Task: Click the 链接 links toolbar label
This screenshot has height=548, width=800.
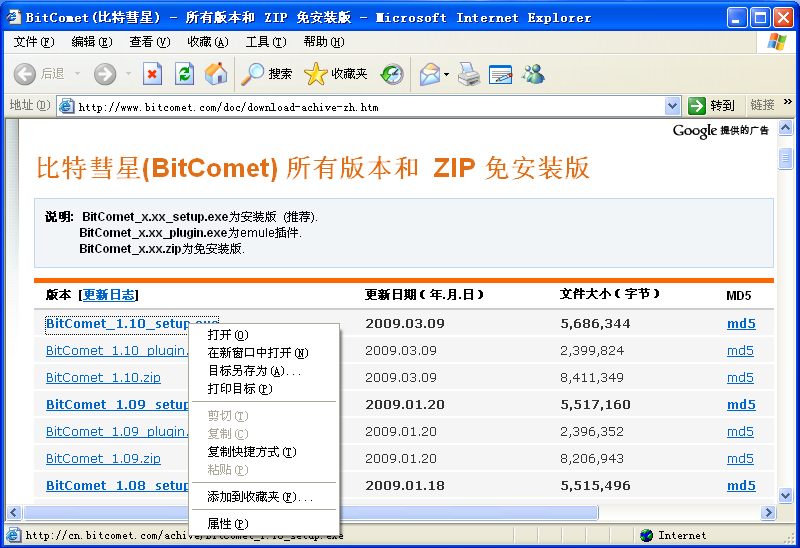Action: coord(762,105)
